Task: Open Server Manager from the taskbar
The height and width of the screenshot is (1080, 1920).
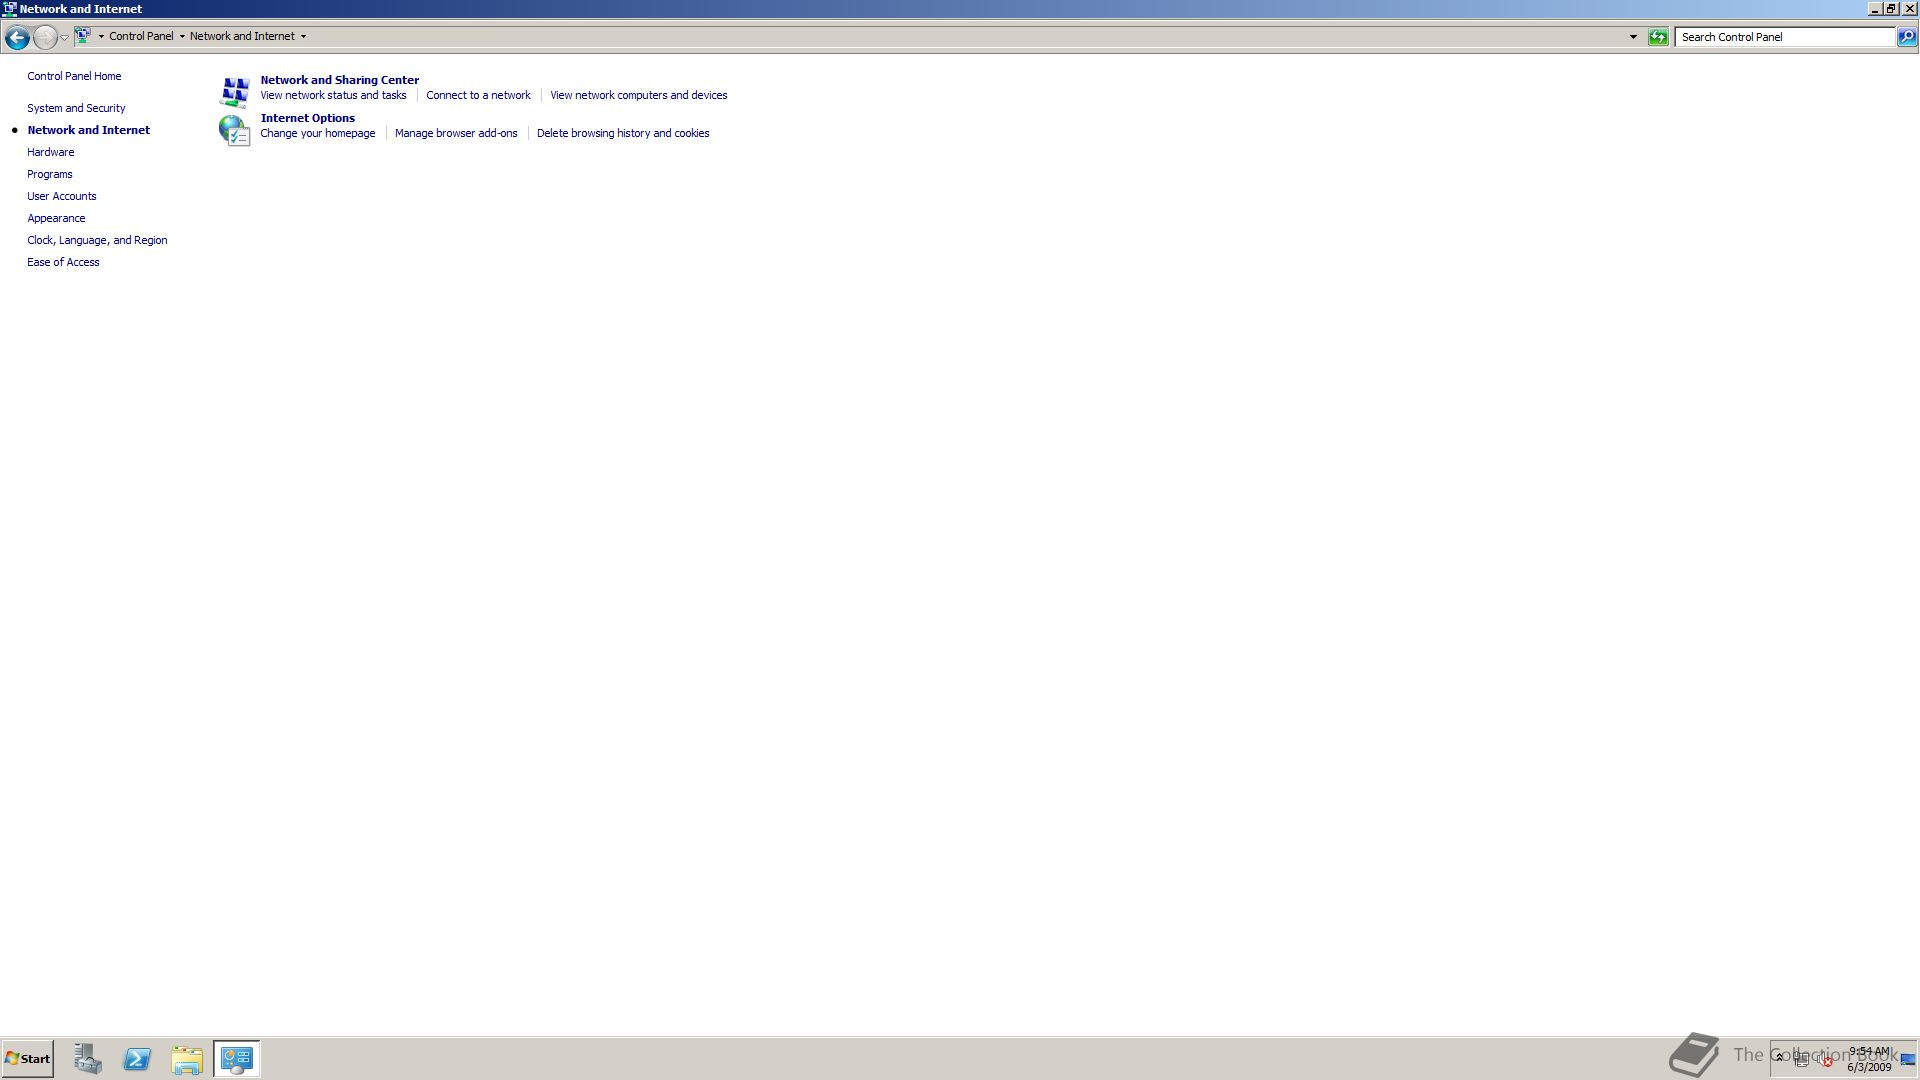Action: [x=88, y=1059]
